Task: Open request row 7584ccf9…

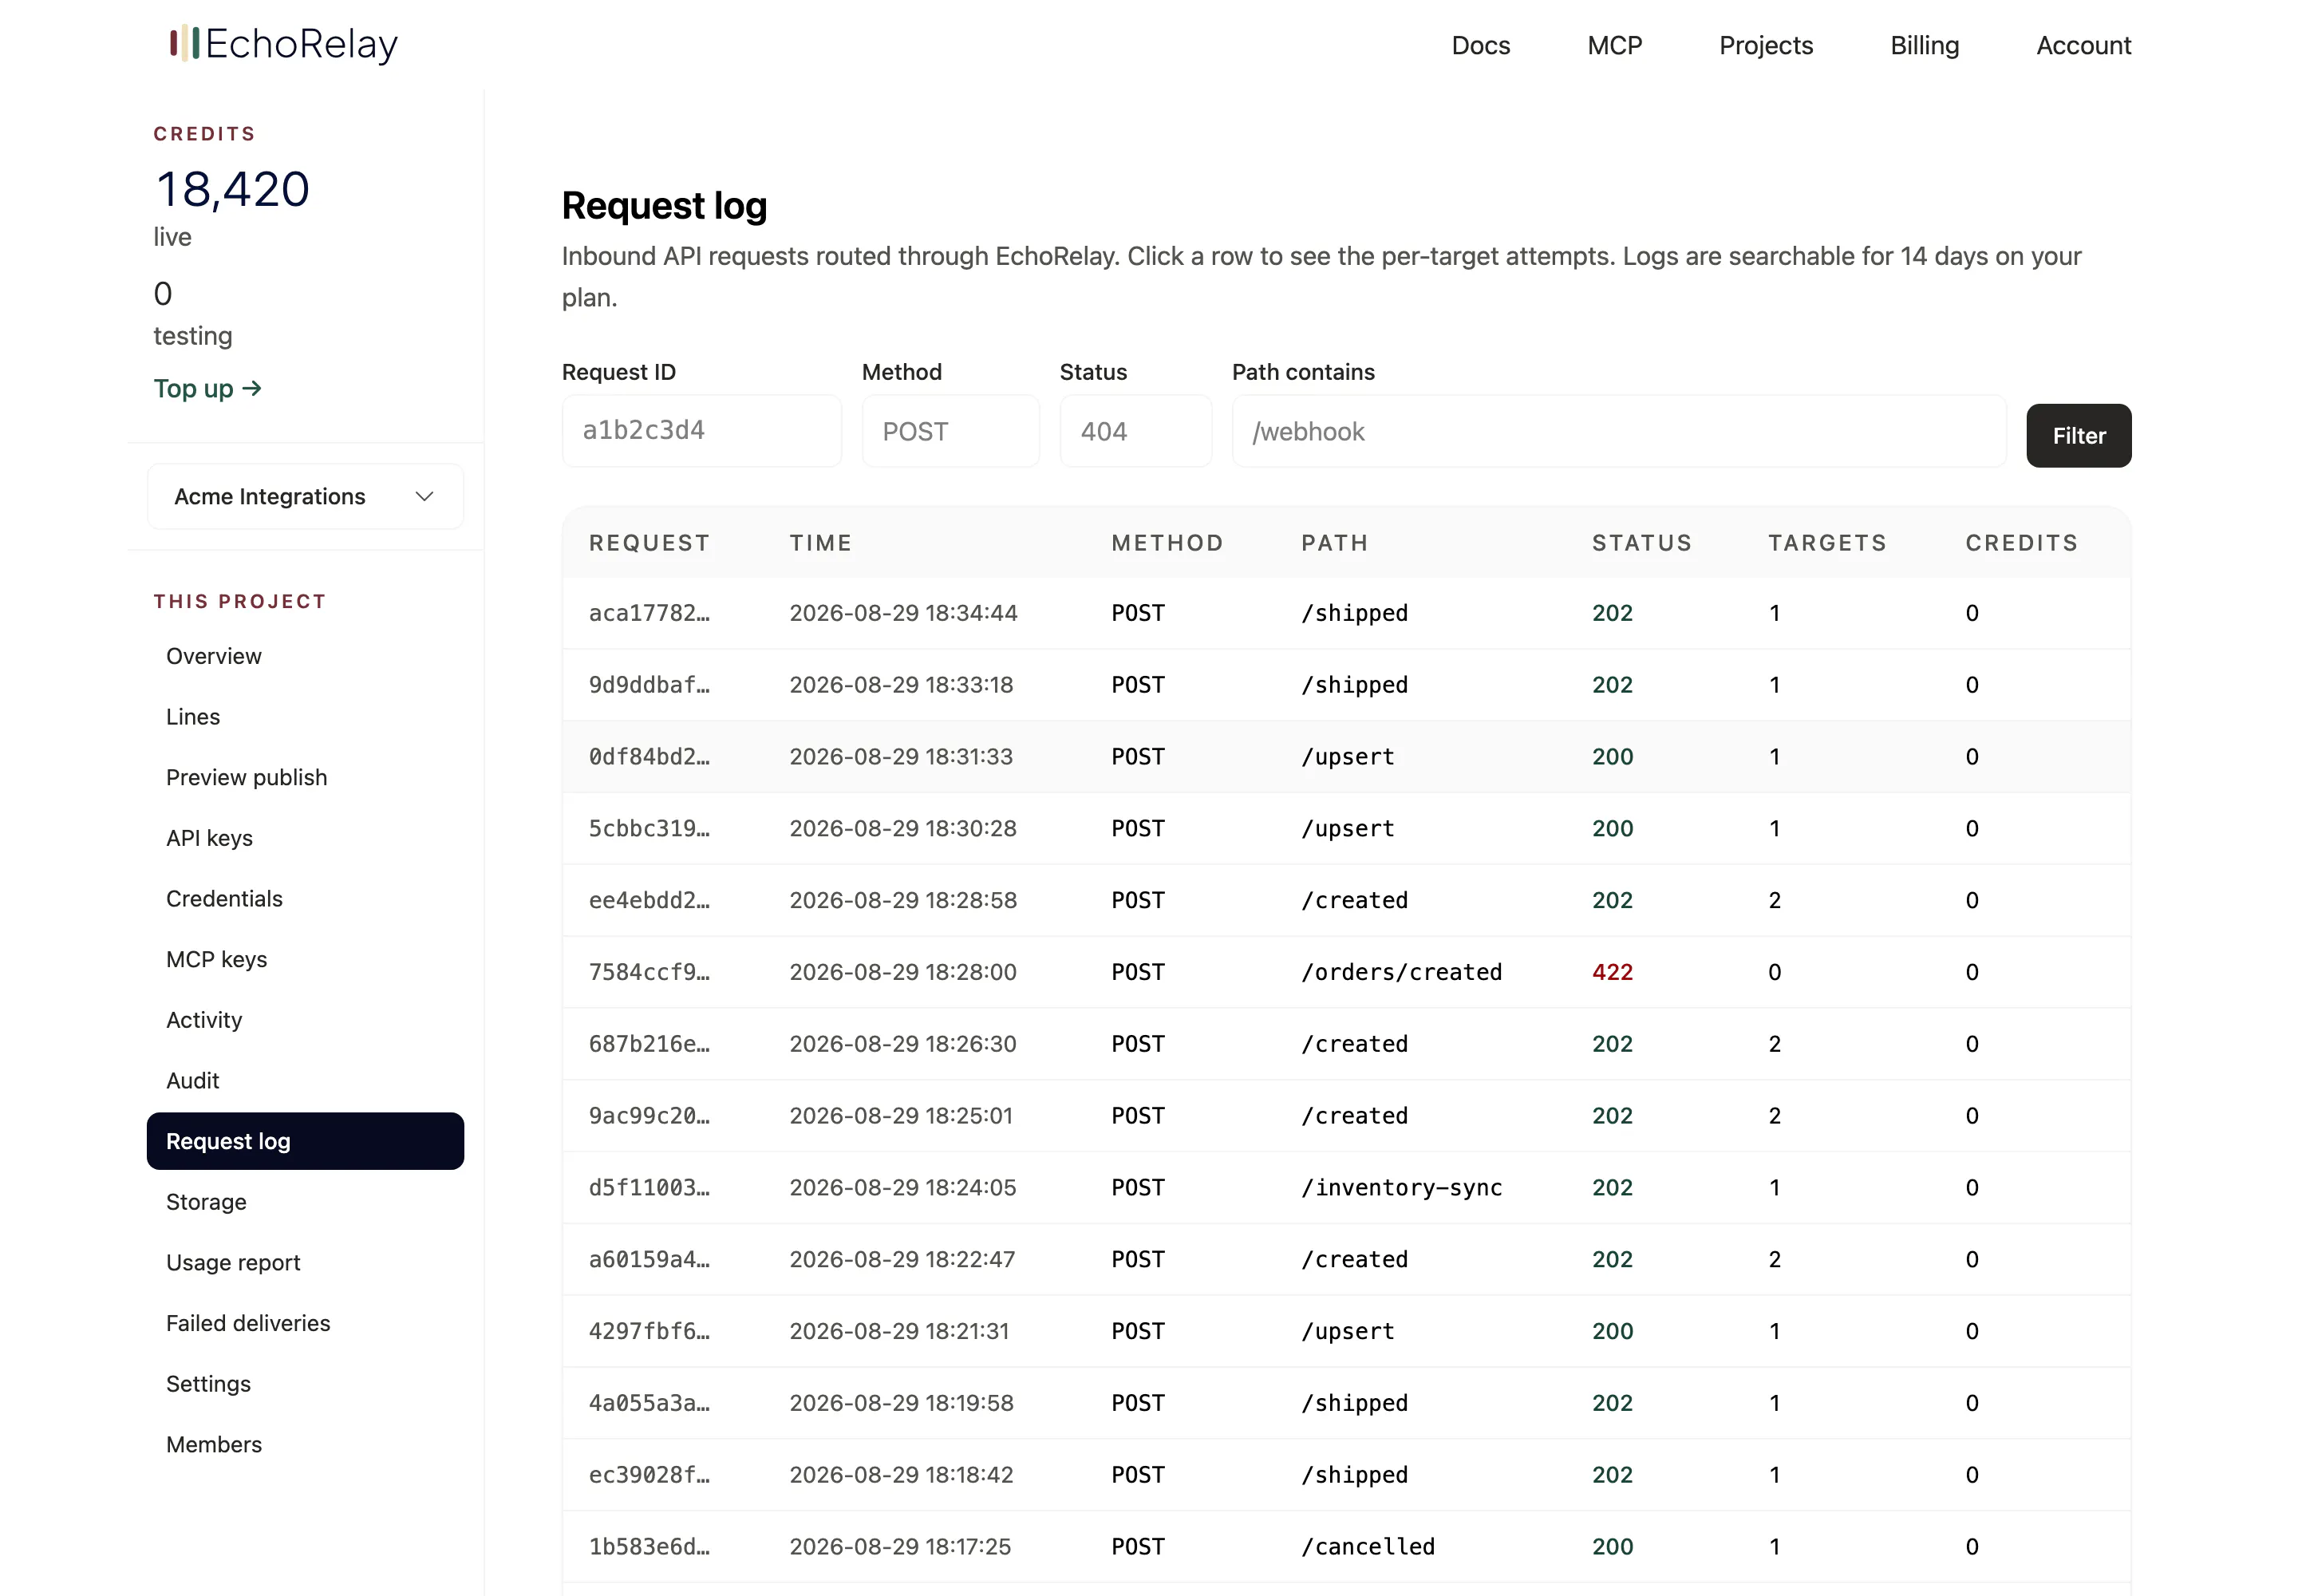Action: 1346,972
